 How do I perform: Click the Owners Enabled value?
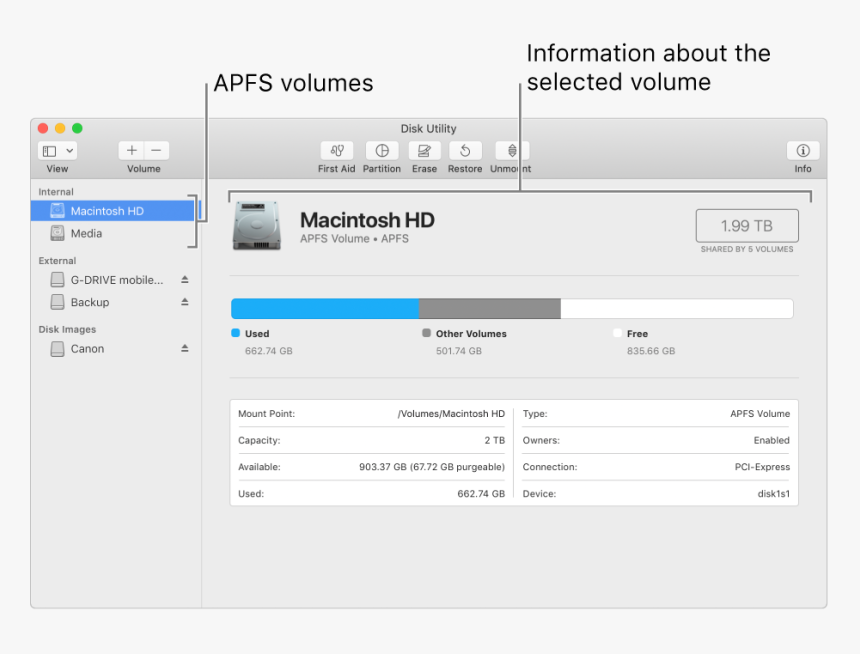click(x=772, y=441)
